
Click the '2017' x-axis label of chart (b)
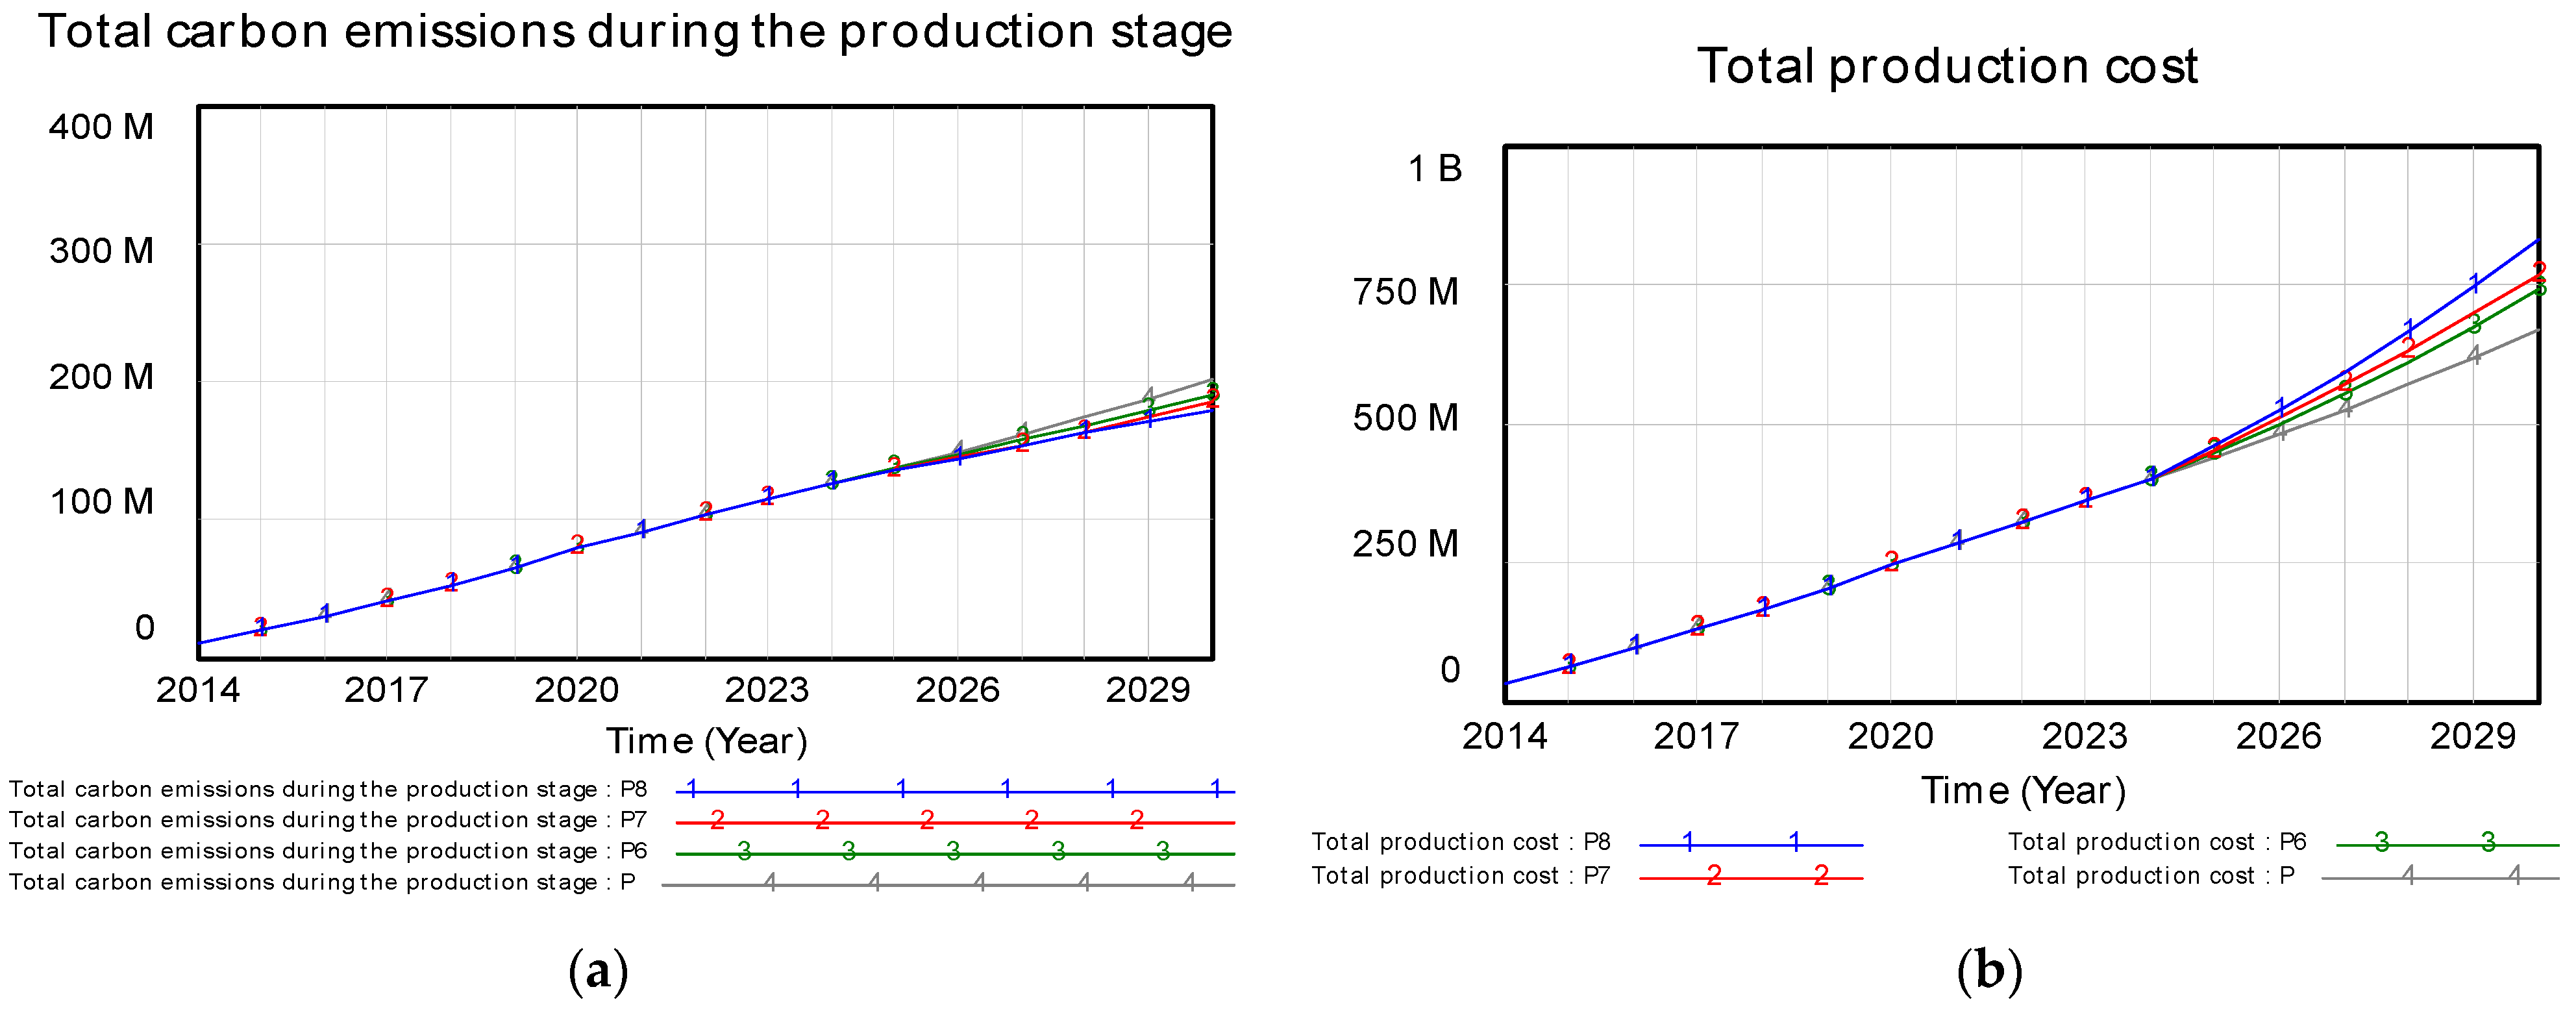(1697, 737)
